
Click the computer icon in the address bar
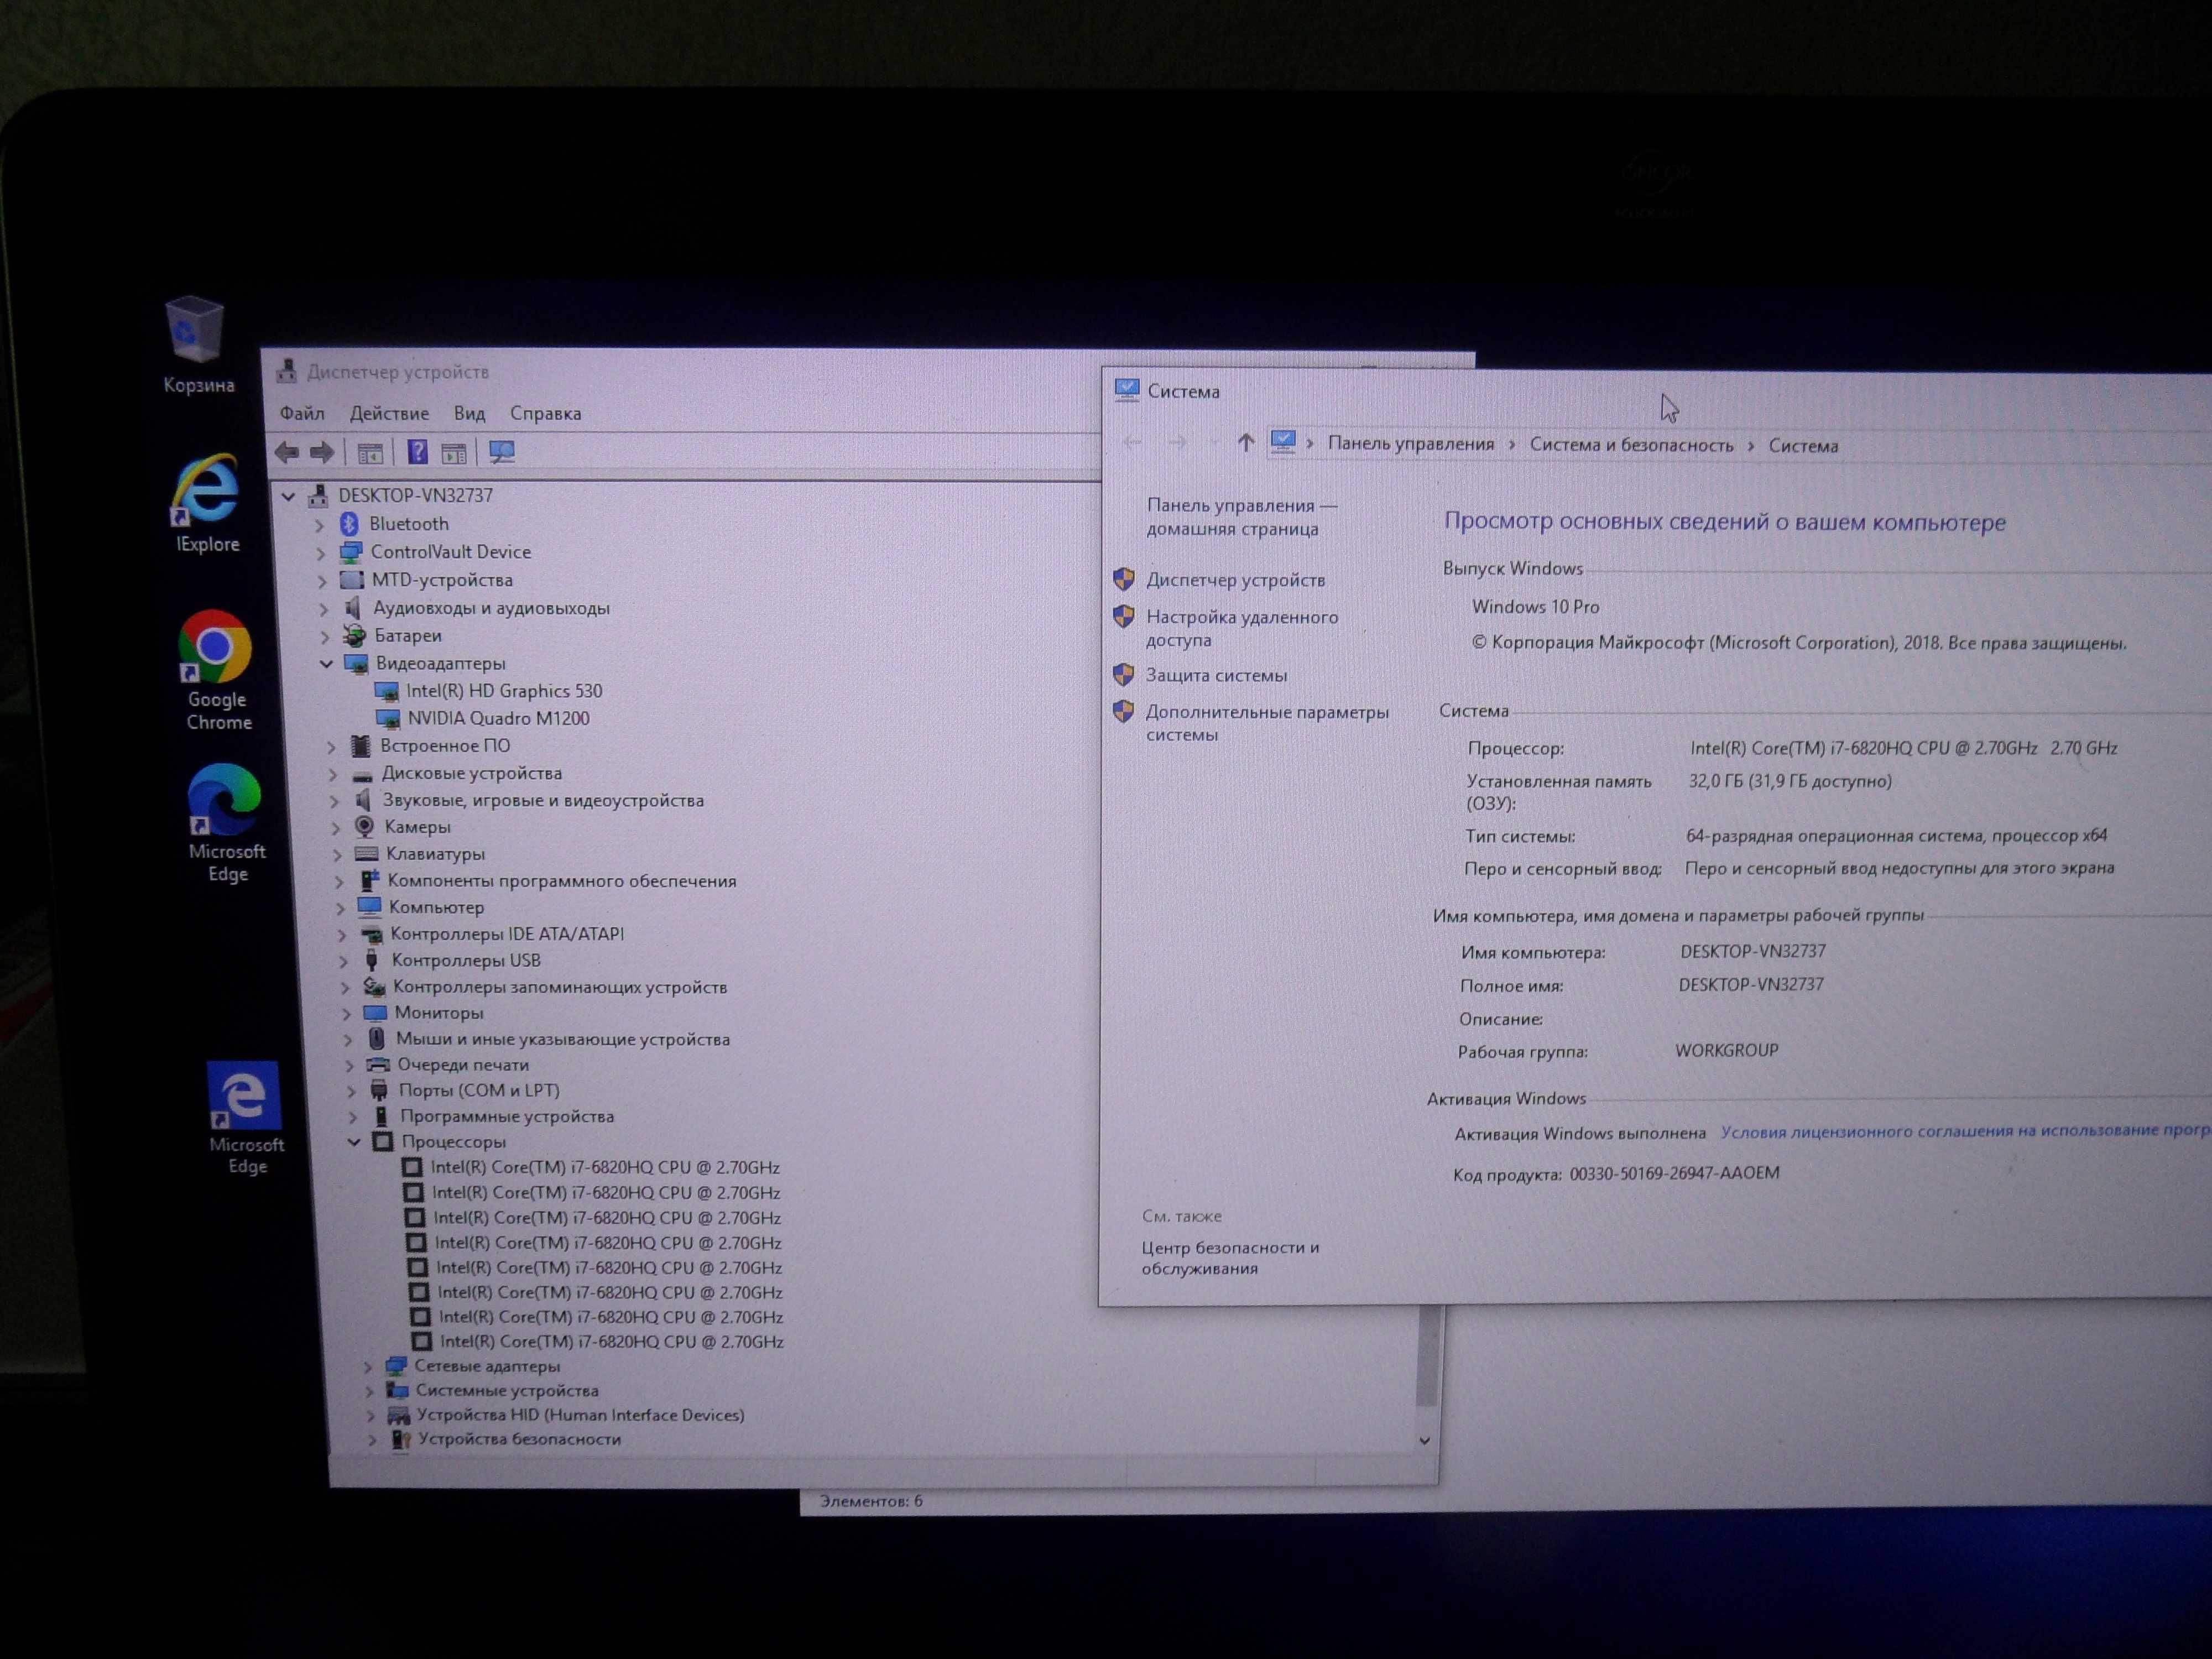pos(1282,441)
